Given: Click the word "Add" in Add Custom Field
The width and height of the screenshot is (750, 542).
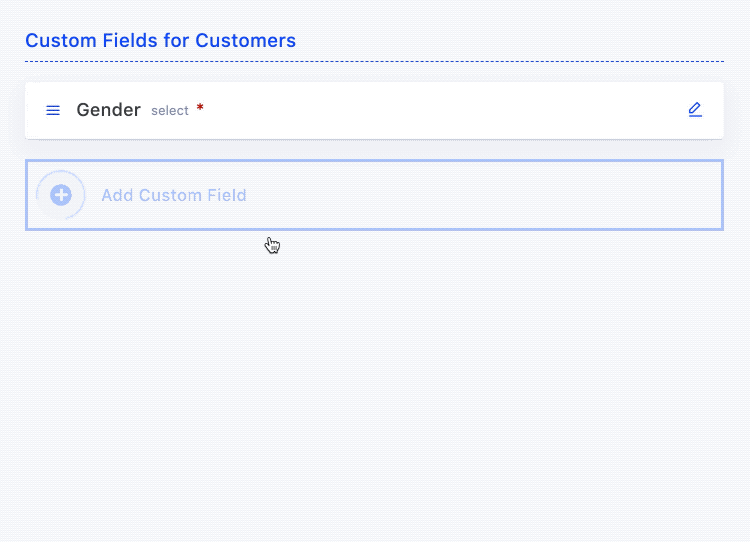Looking at the screenshot, I should click(x=117, y=195).
